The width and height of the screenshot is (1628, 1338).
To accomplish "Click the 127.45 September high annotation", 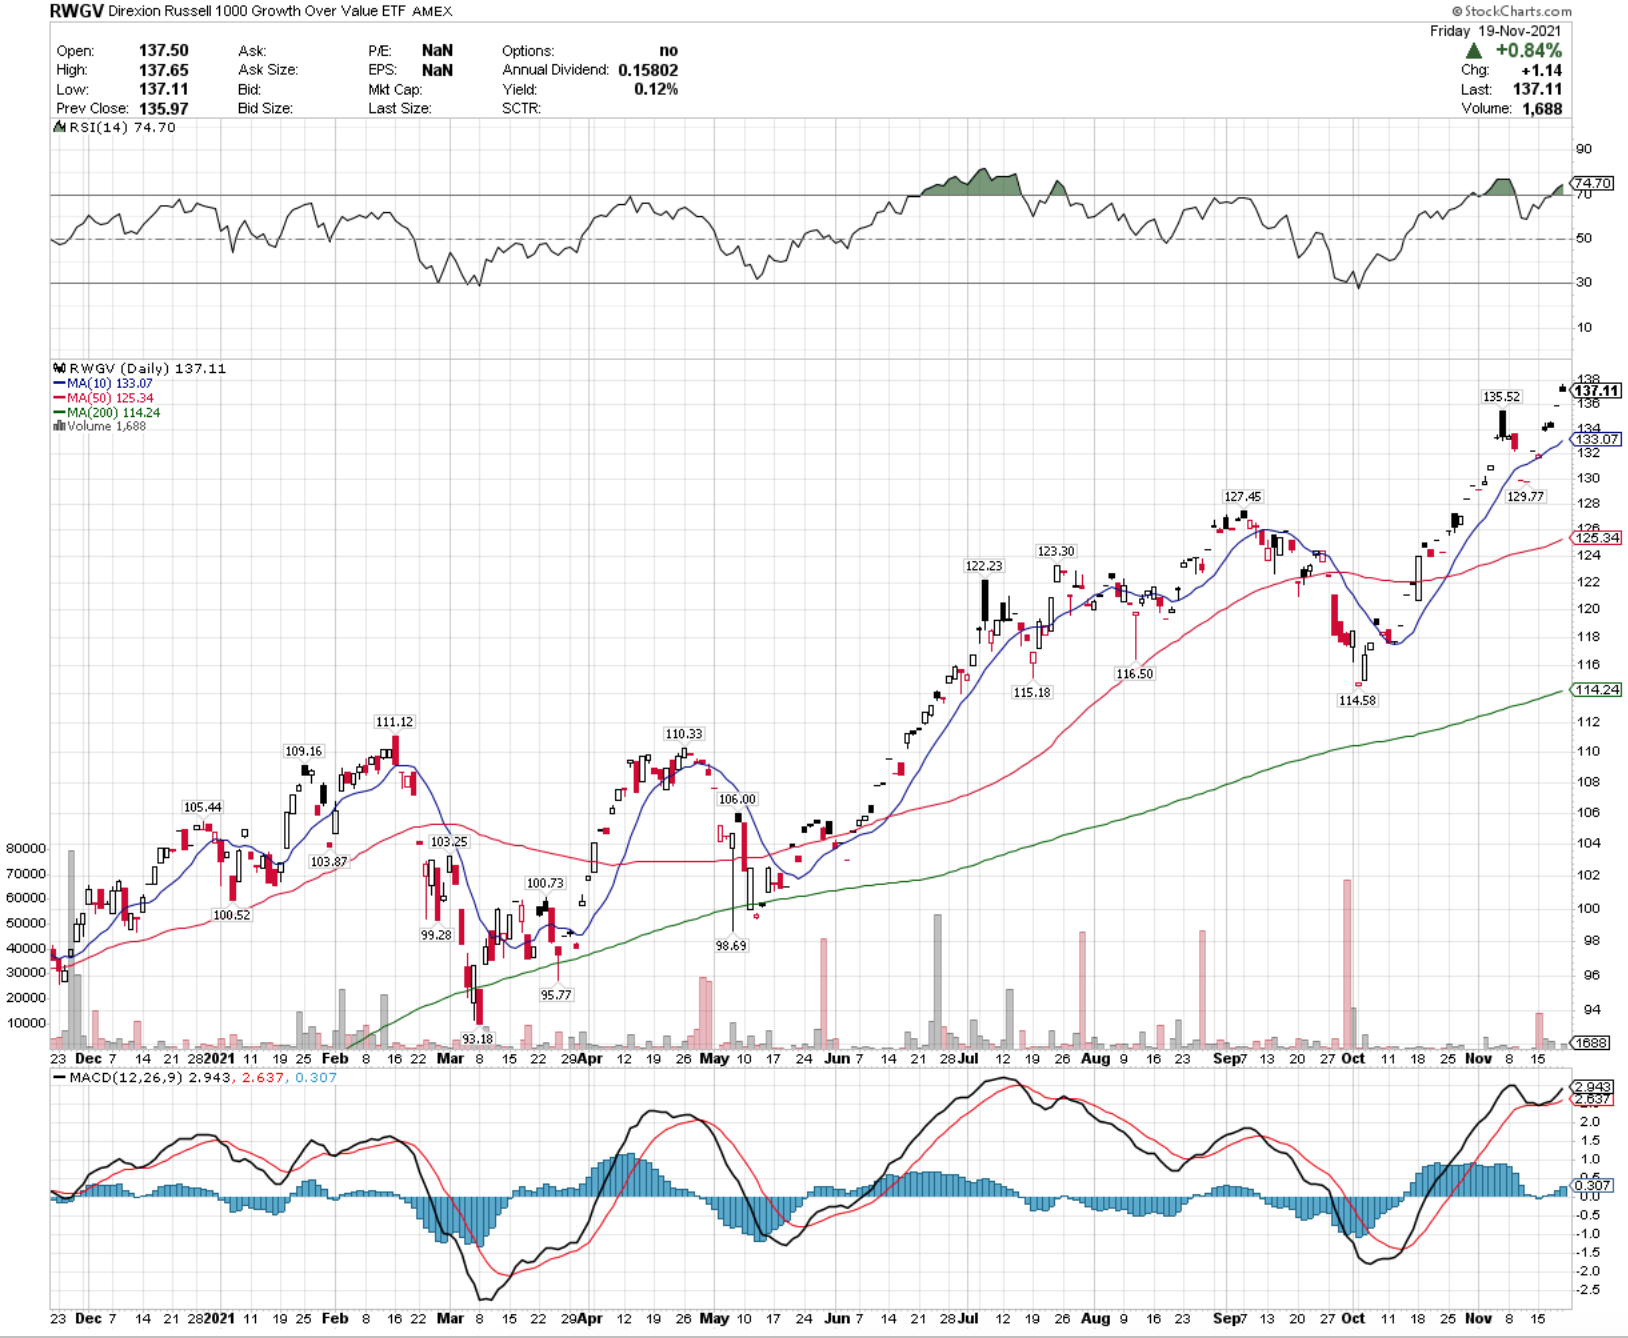I will click(x=1243, y=496).
